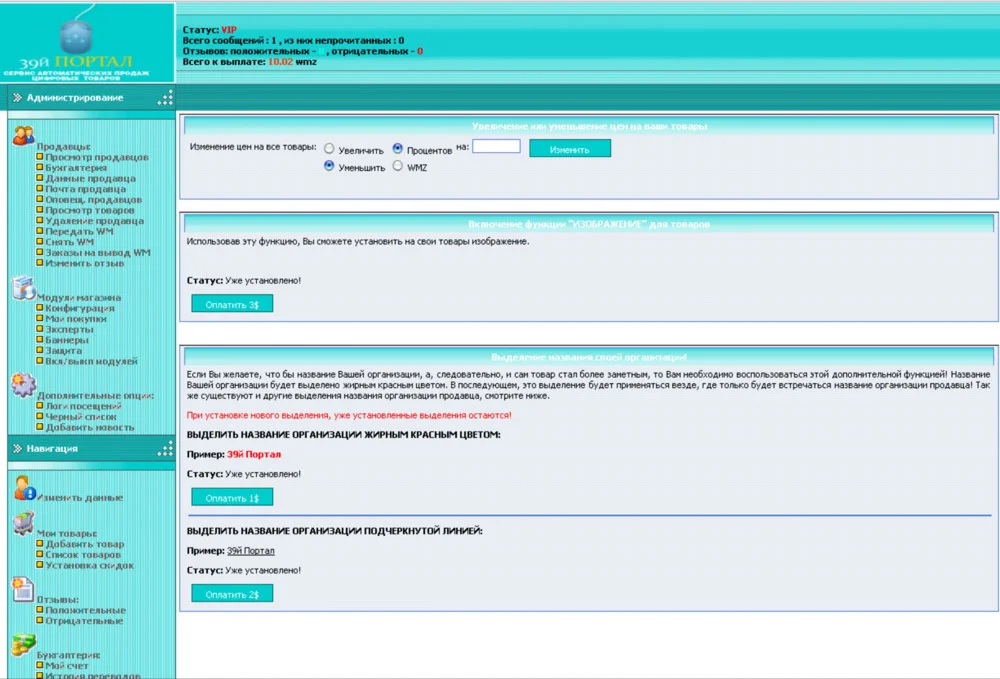This screenshot has width=1000, height=679.
Task: Open Черный список link
Action: point(81,417)
